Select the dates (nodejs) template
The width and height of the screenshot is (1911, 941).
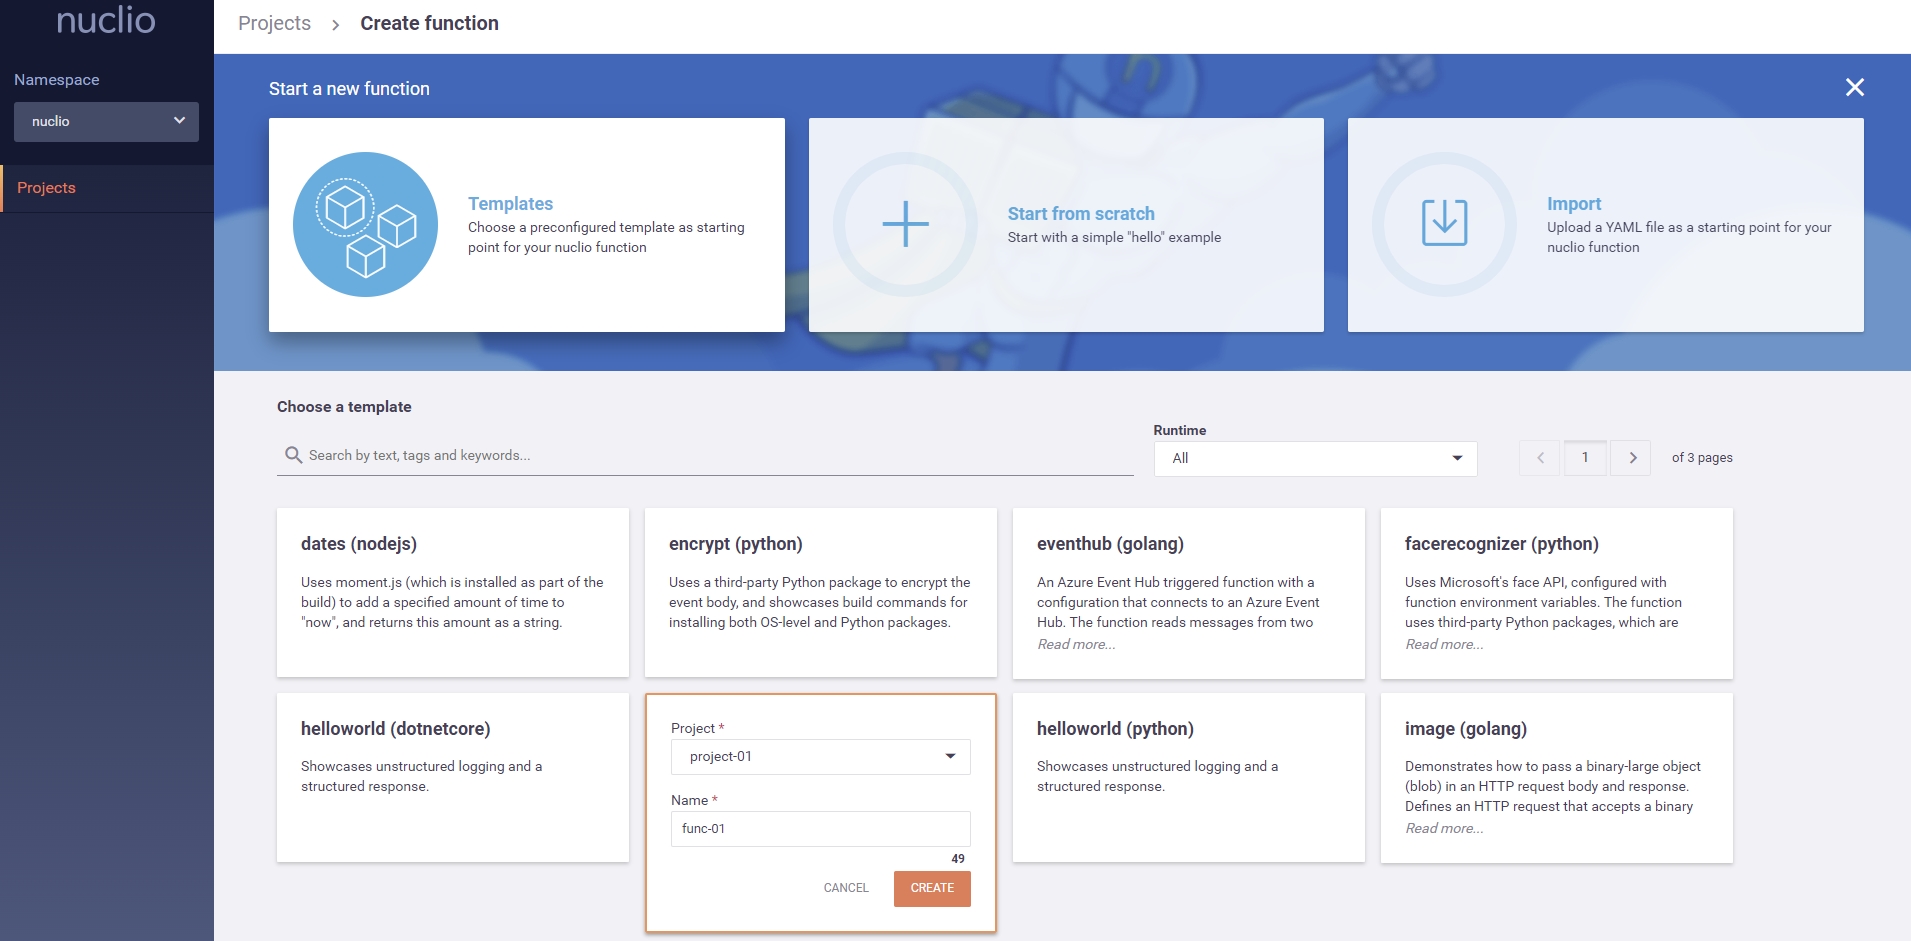(452, 592)
